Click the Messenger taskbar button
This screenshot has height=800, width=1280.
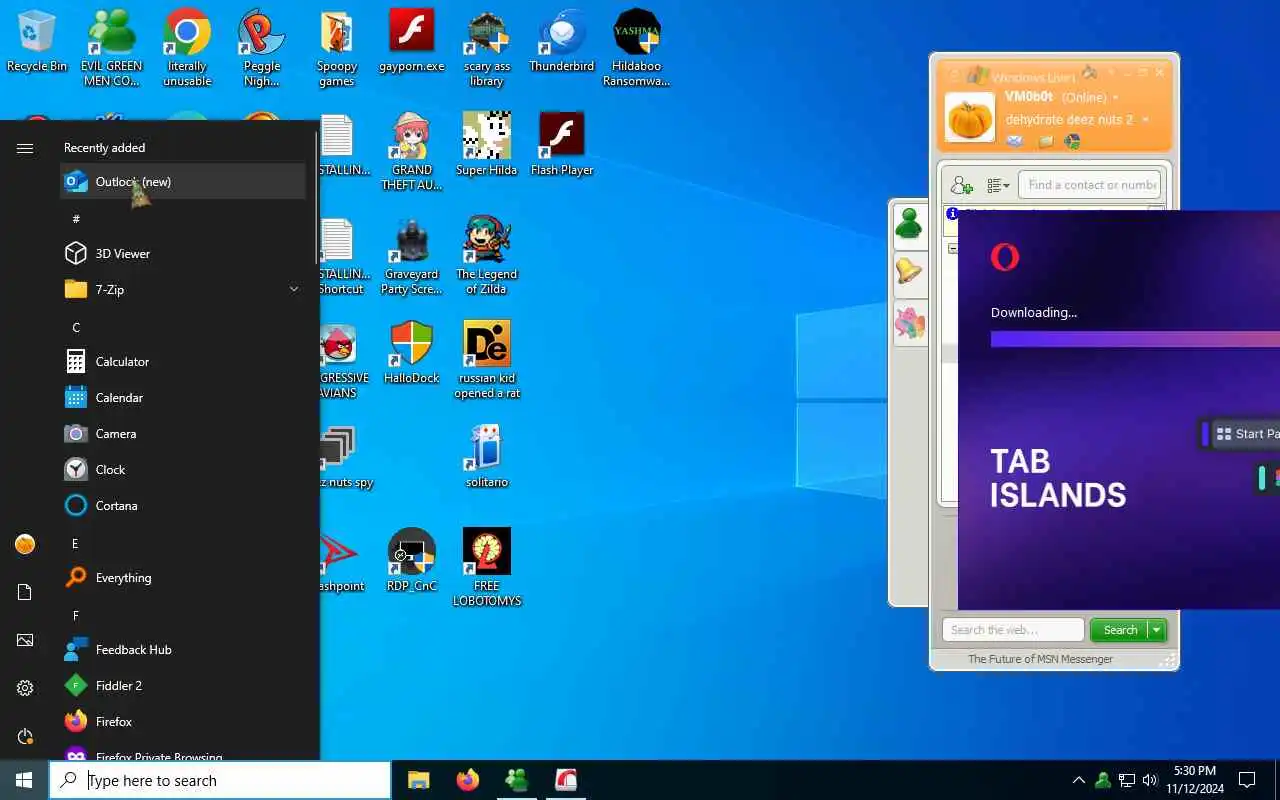pos(516,780)
